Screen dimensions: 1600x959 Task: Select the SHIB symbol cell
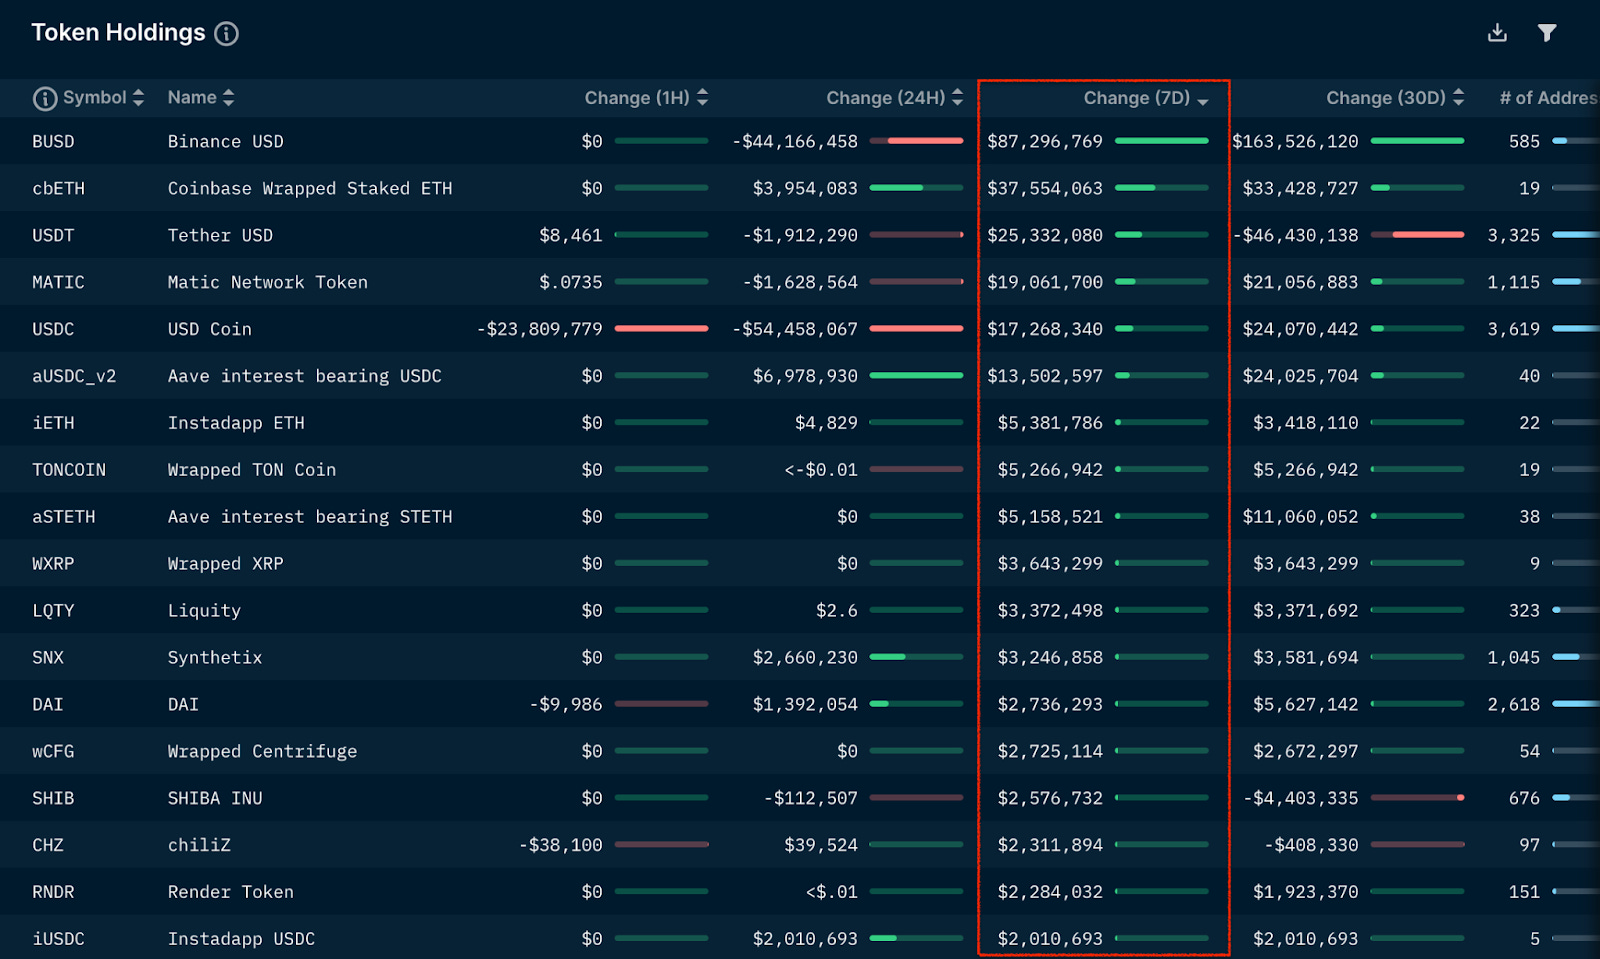(53, 798)
